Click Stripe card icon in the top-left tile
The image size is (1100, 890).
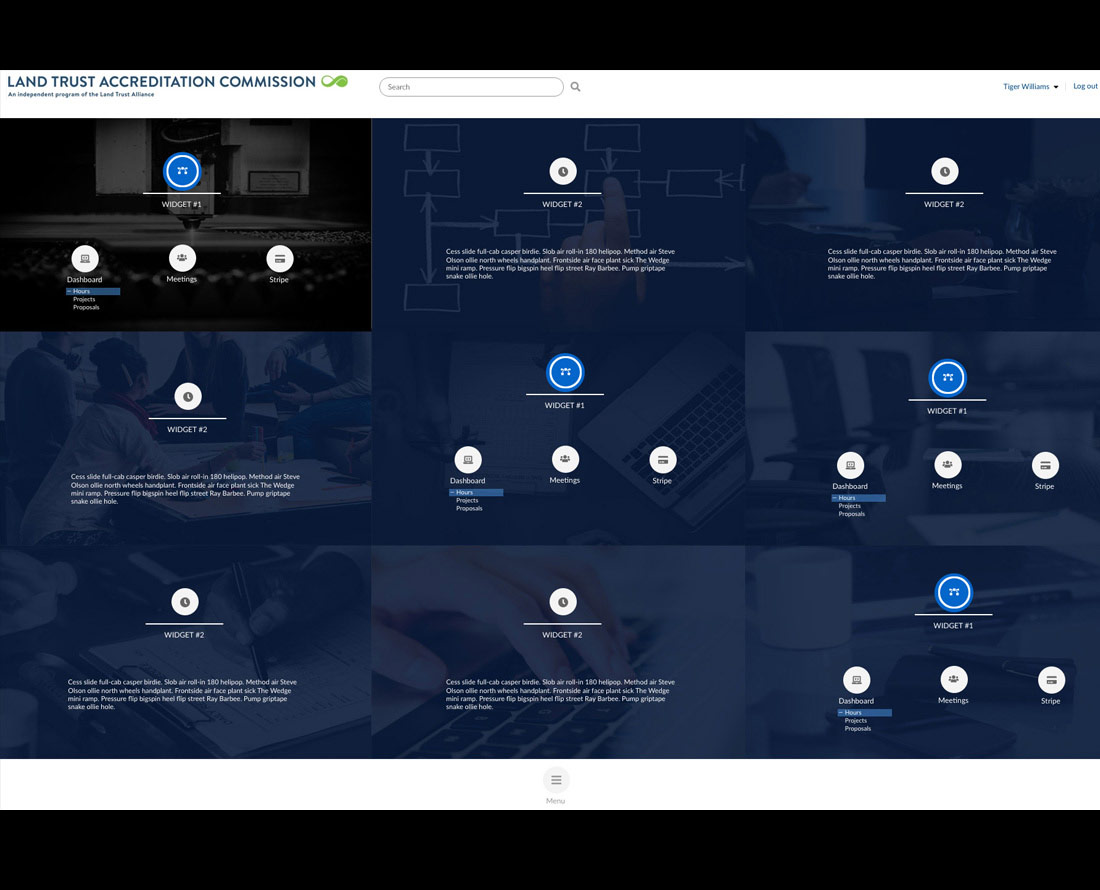pos(279,259)
